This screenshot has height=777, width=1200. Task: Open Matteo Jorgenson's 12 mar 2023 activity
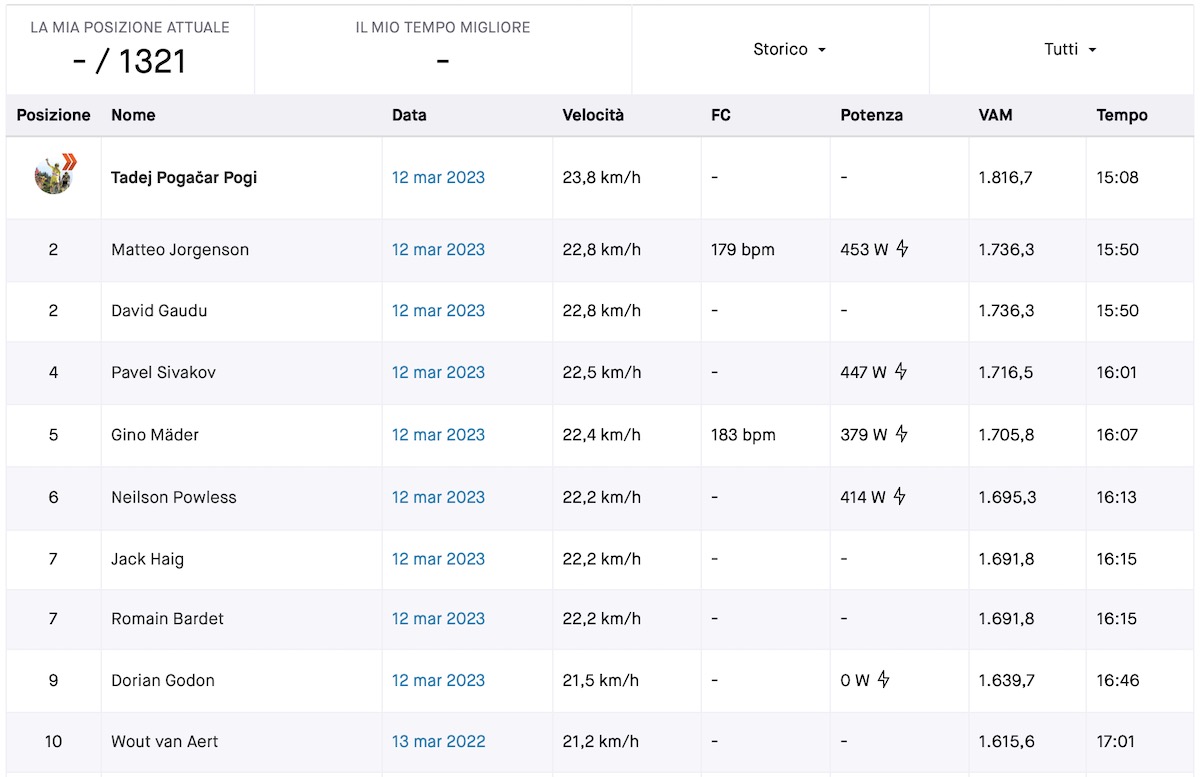click(438, 250)
